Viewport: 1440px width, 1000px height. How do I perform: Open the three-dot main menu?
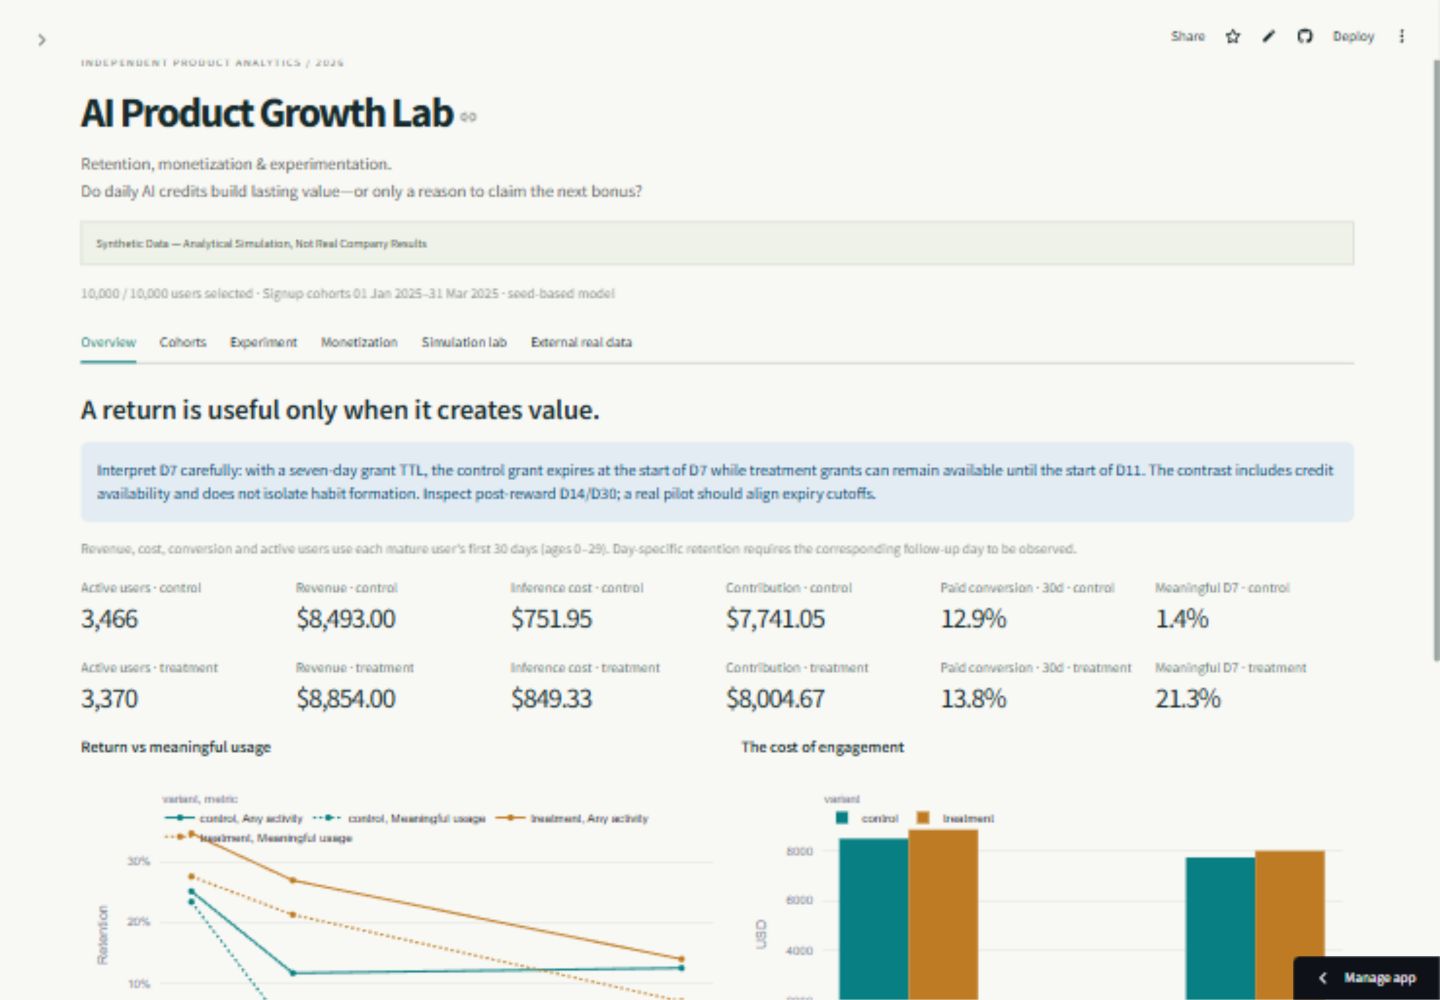tap(1402, 36)
